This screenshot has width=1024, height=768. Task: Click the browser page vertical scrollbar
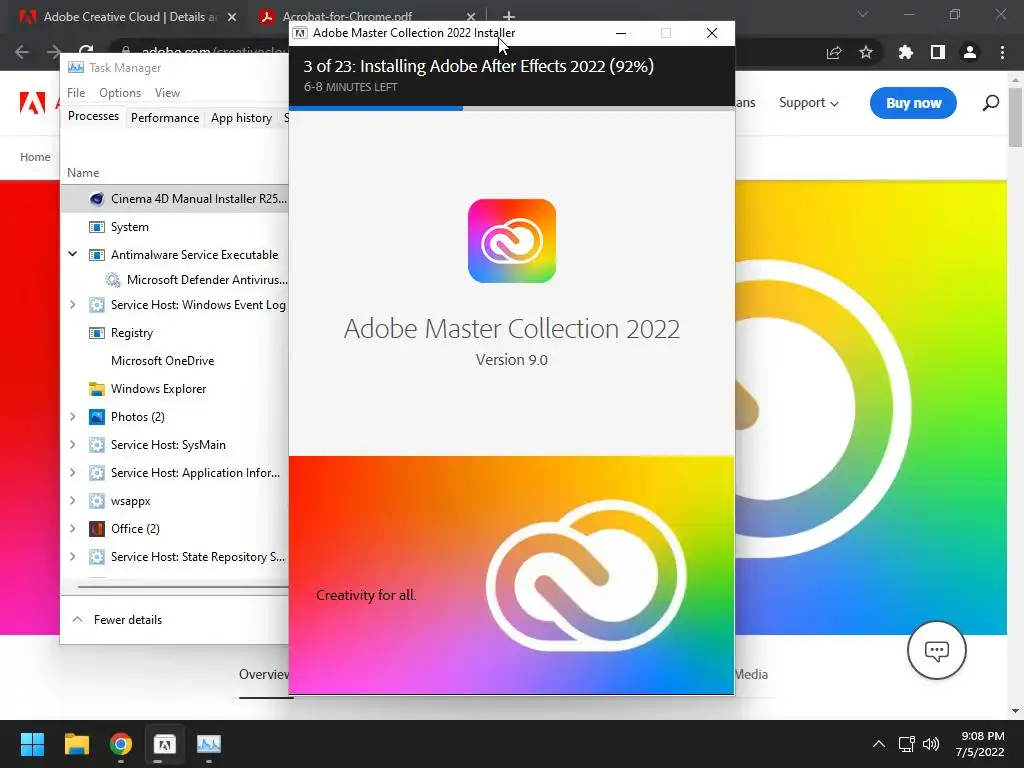[1015, 118]
